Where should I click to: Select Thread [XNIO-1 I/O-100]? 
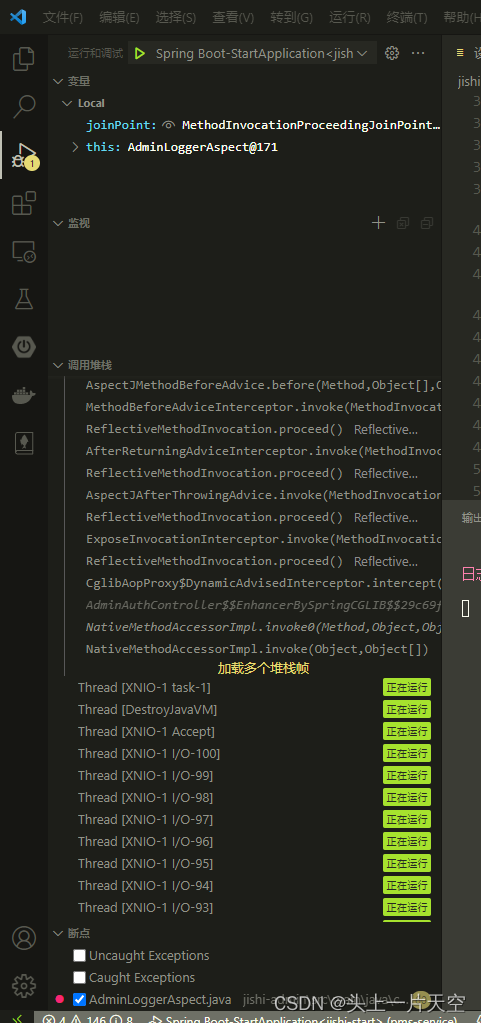point(149,754)
